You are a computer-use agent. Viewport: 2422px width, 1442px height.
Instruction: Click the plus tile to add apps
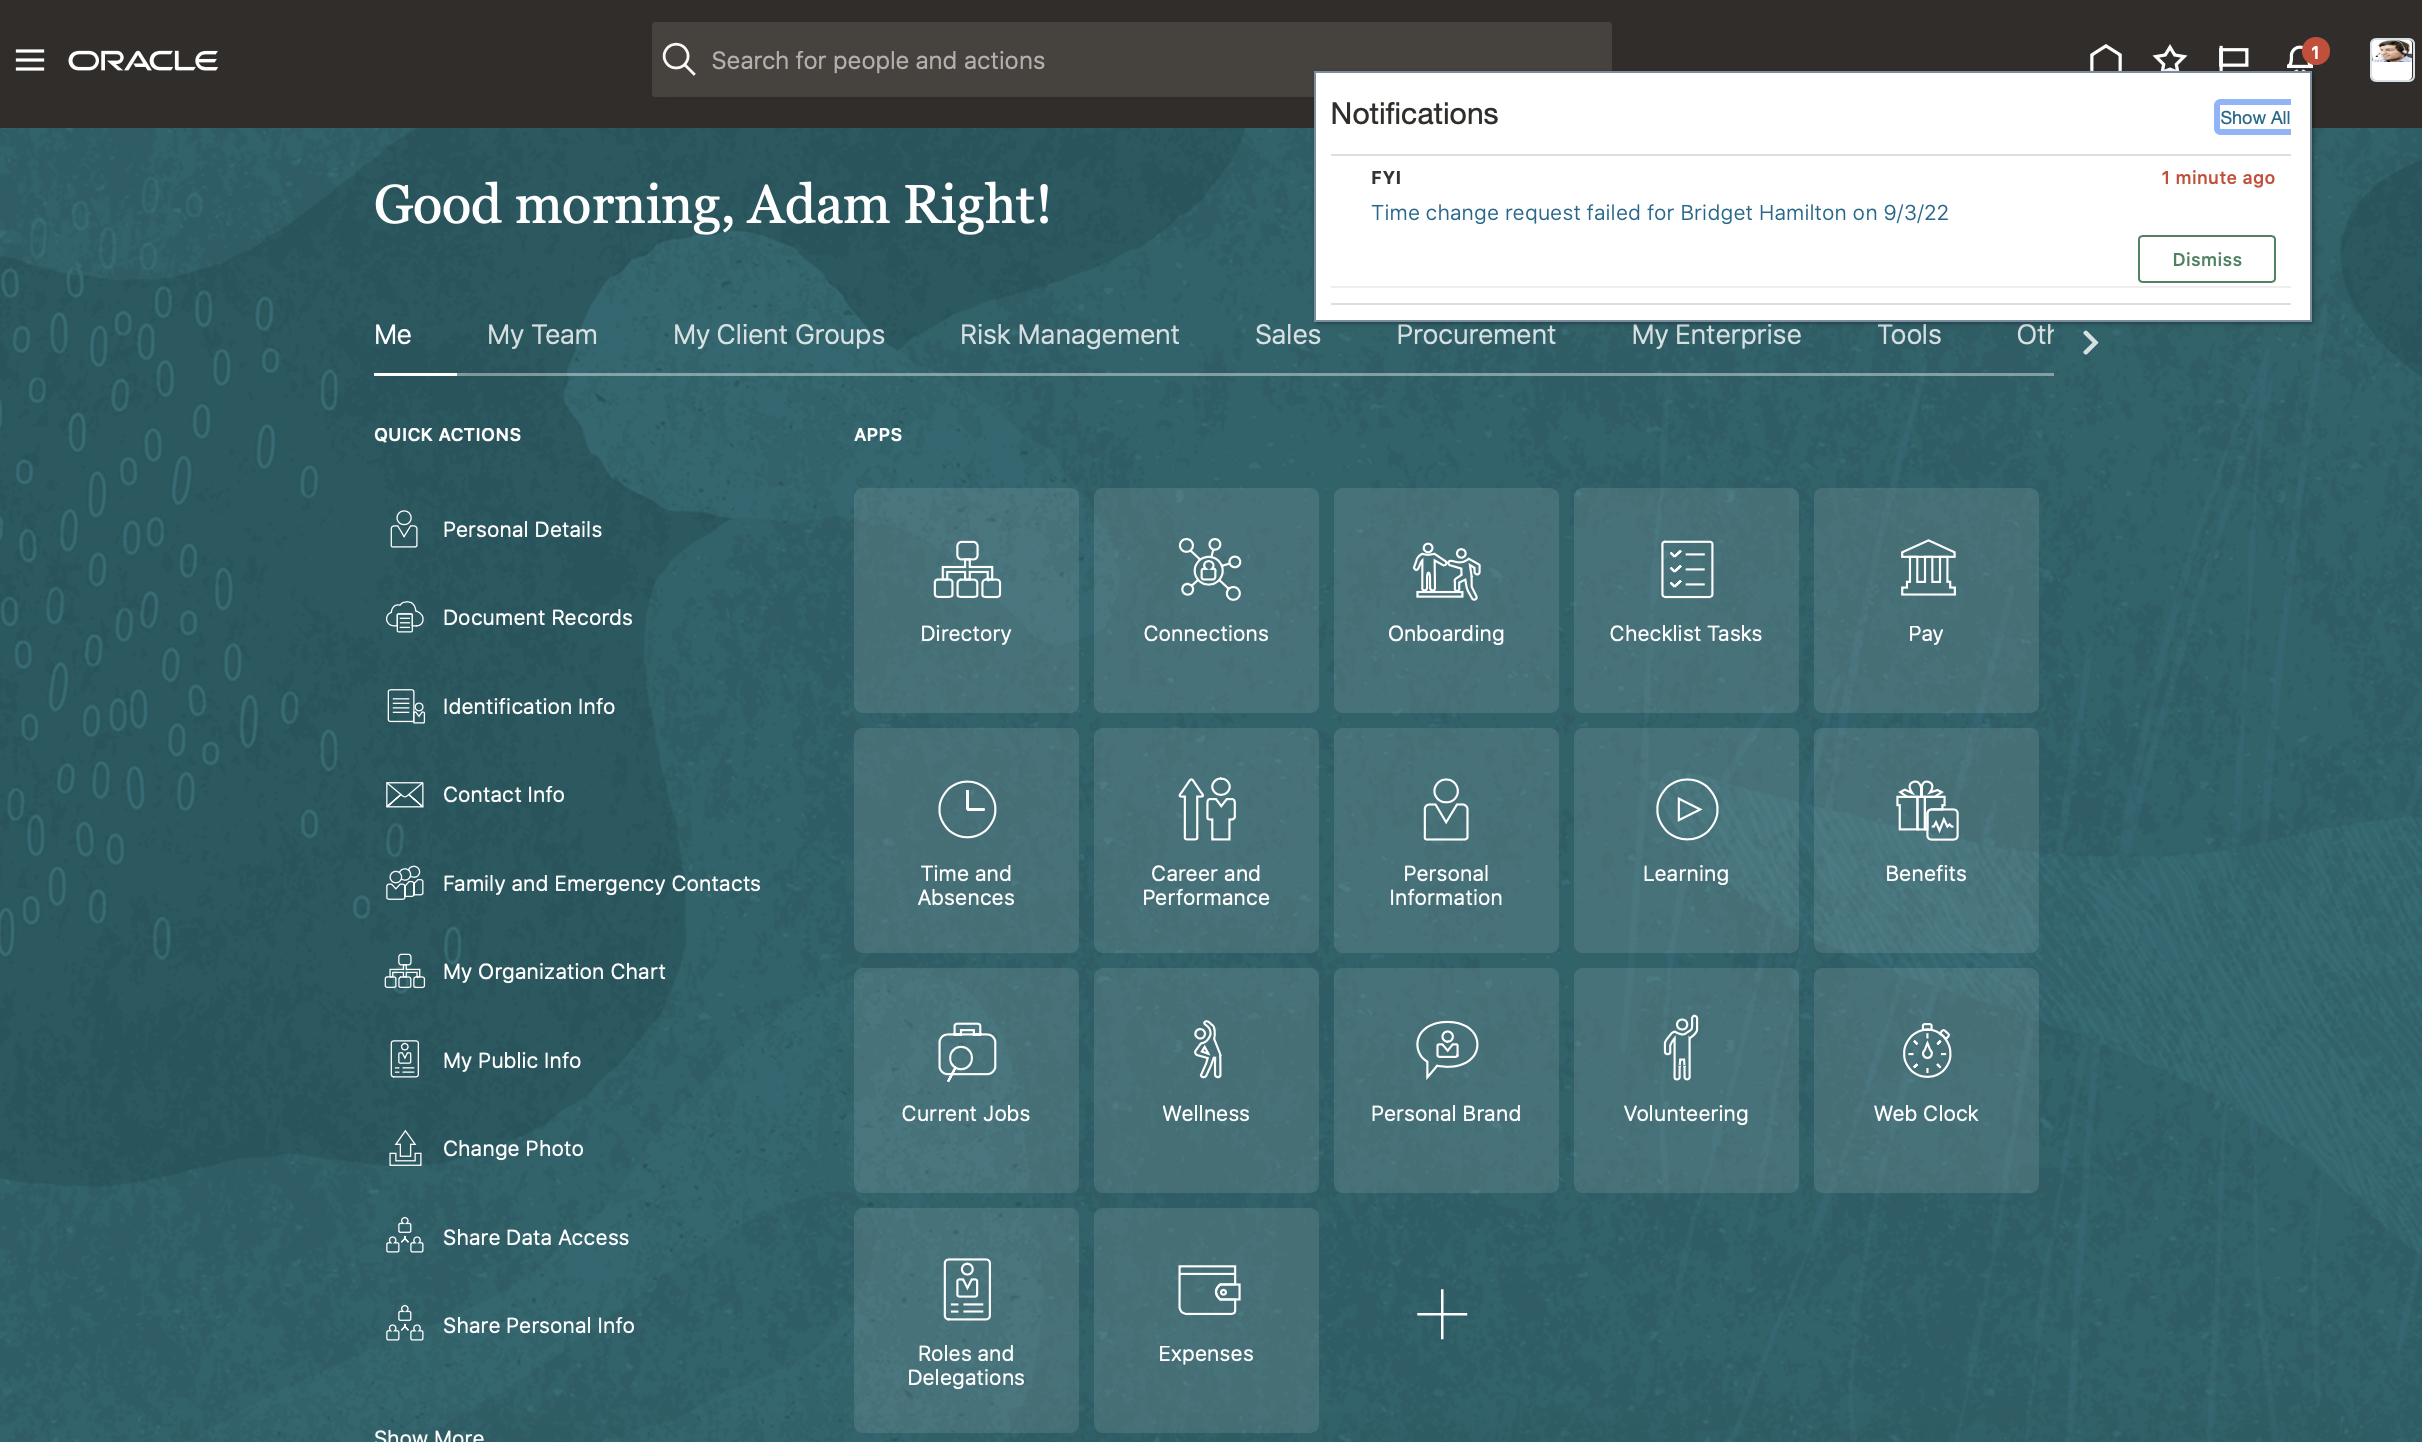pos(1441,1314)
